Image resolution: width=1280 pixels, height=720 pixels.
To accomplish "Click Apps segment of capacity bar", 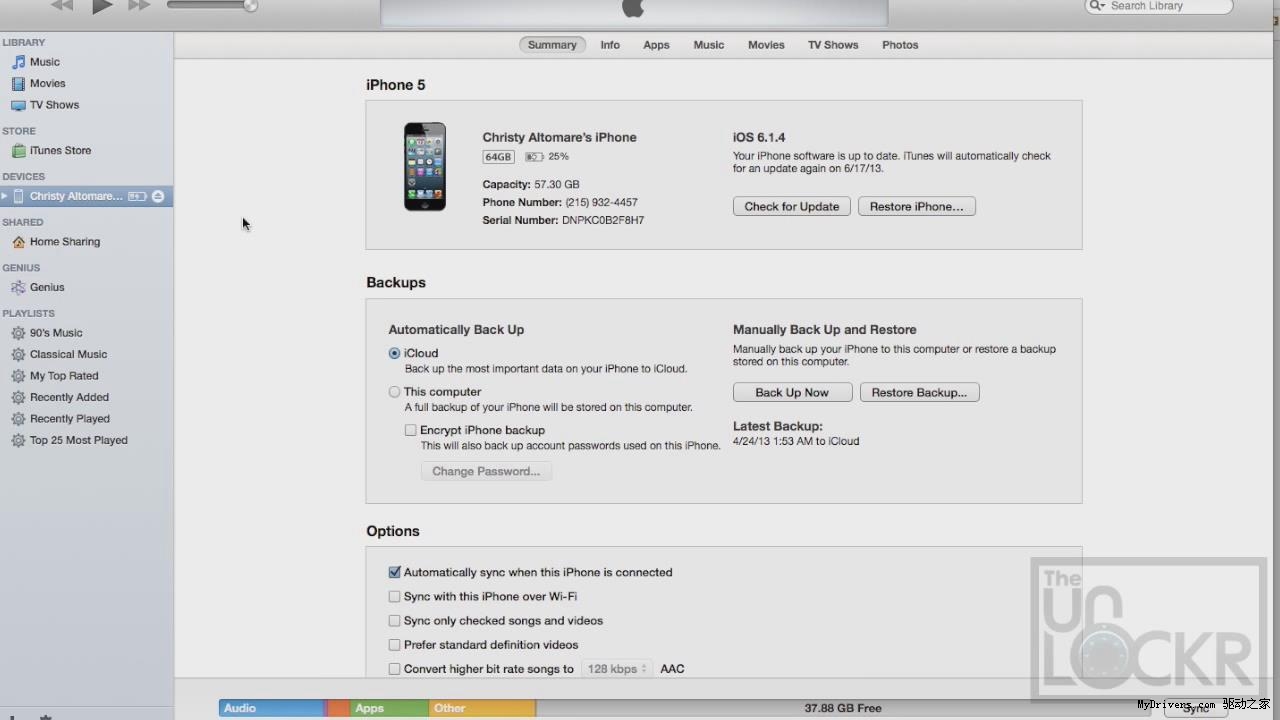I will tap(388, 708).
